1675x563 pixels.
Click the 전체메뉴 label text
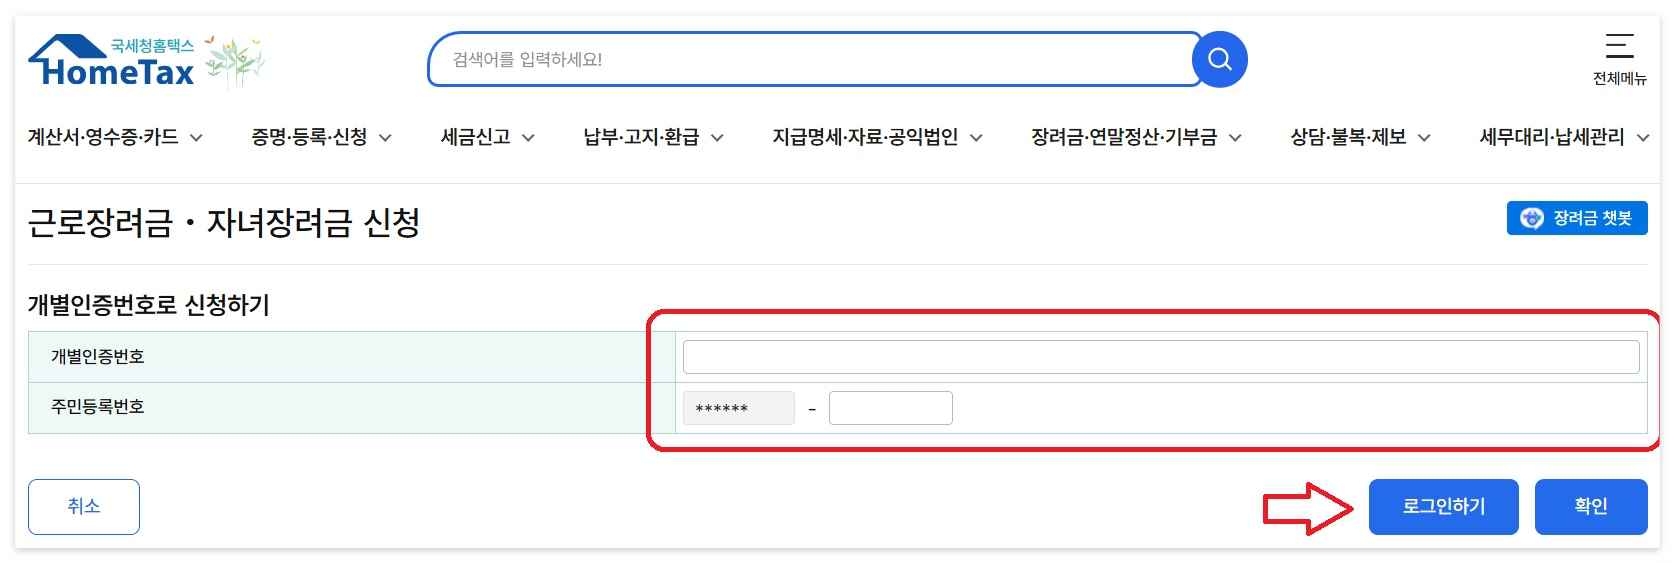tap(1620, 78)
